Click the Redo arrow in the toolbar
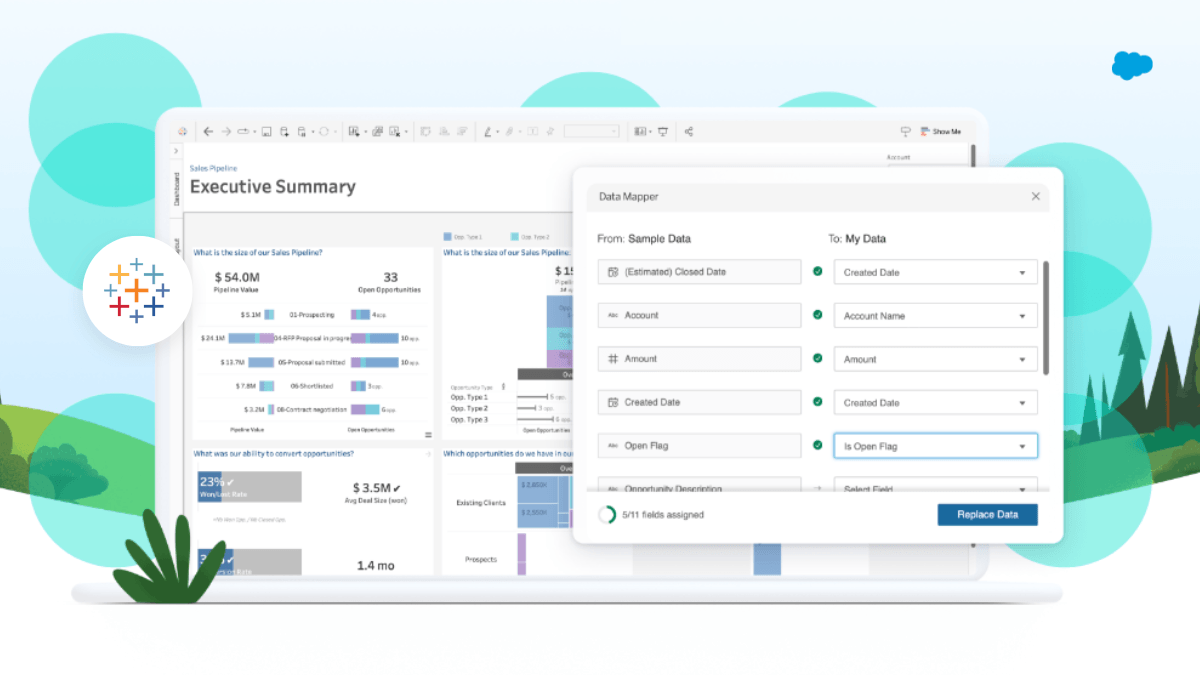This screenshot has width=1200, height=675. pos(225,131)
